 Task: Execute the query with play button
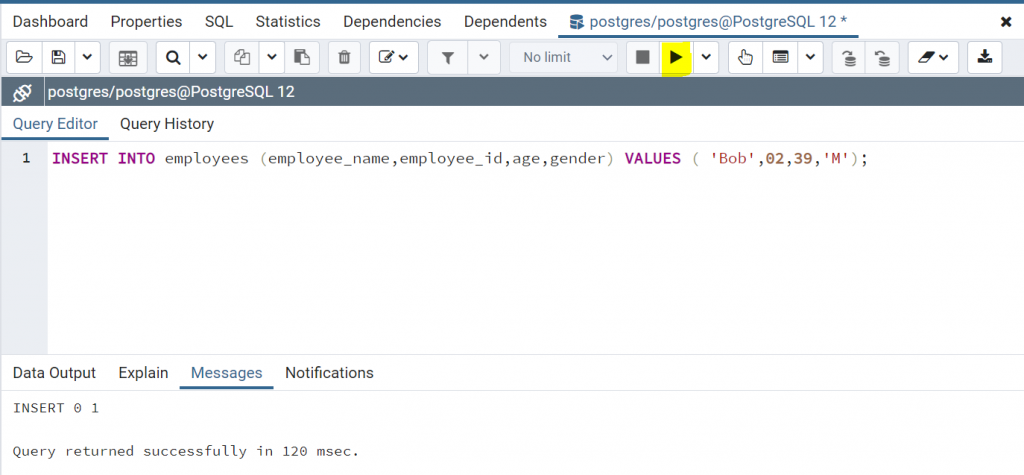pyautogui.click(x=676, y=57)
